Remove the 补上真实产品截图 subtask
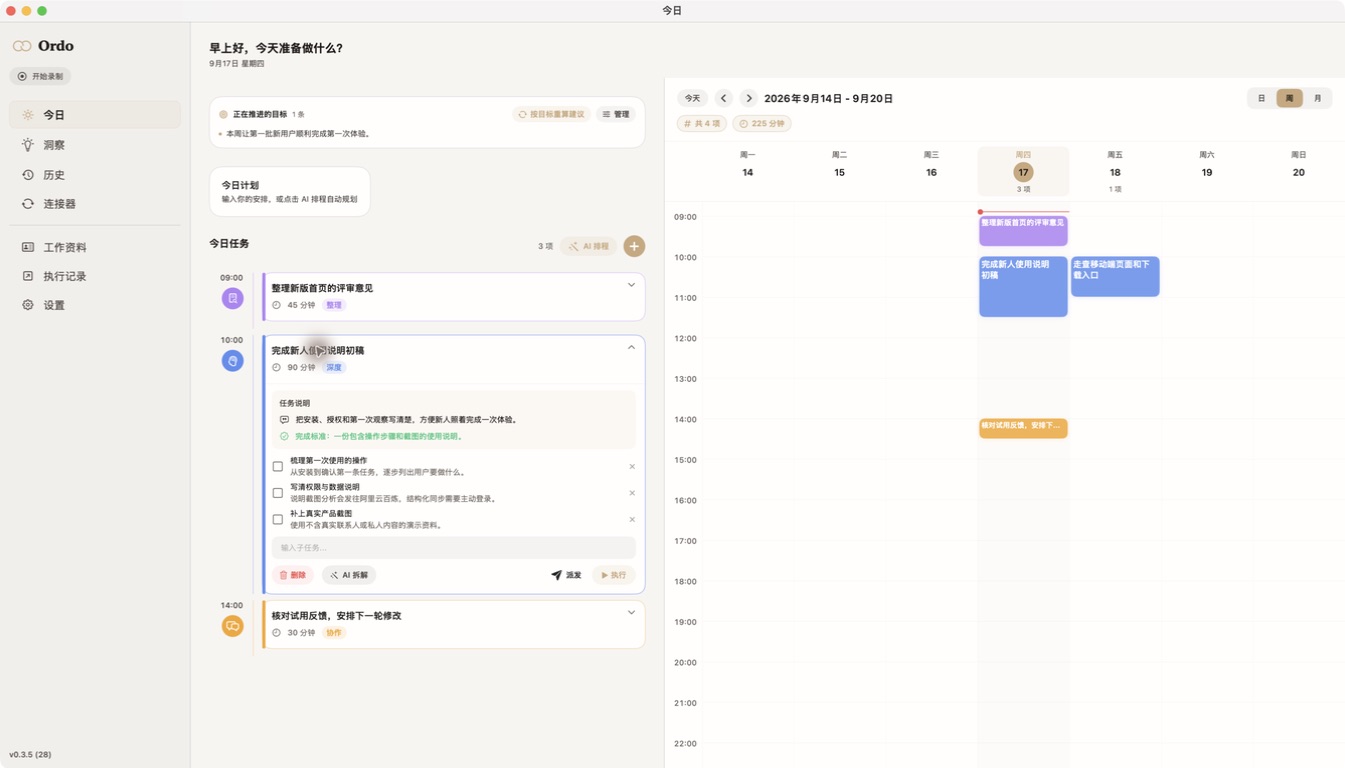The image size is (1345, 768). click(632, 519)
